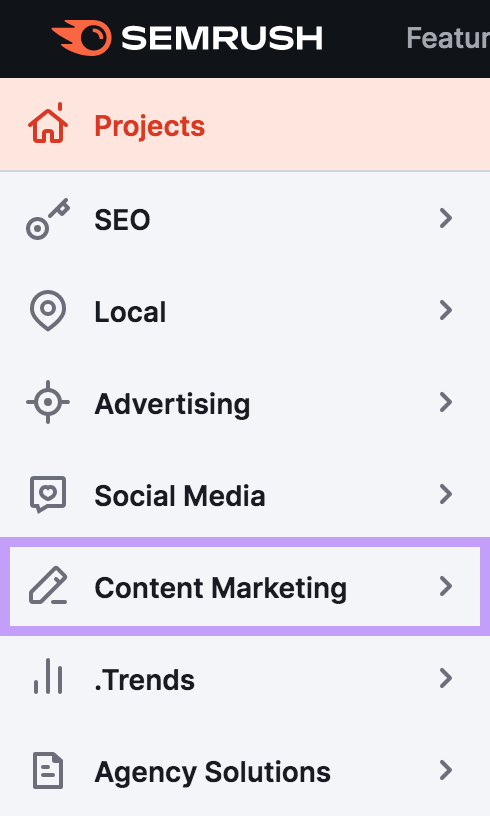
Task: Click the Agency Solutions document icon
Action: click(x=48, y=770)
